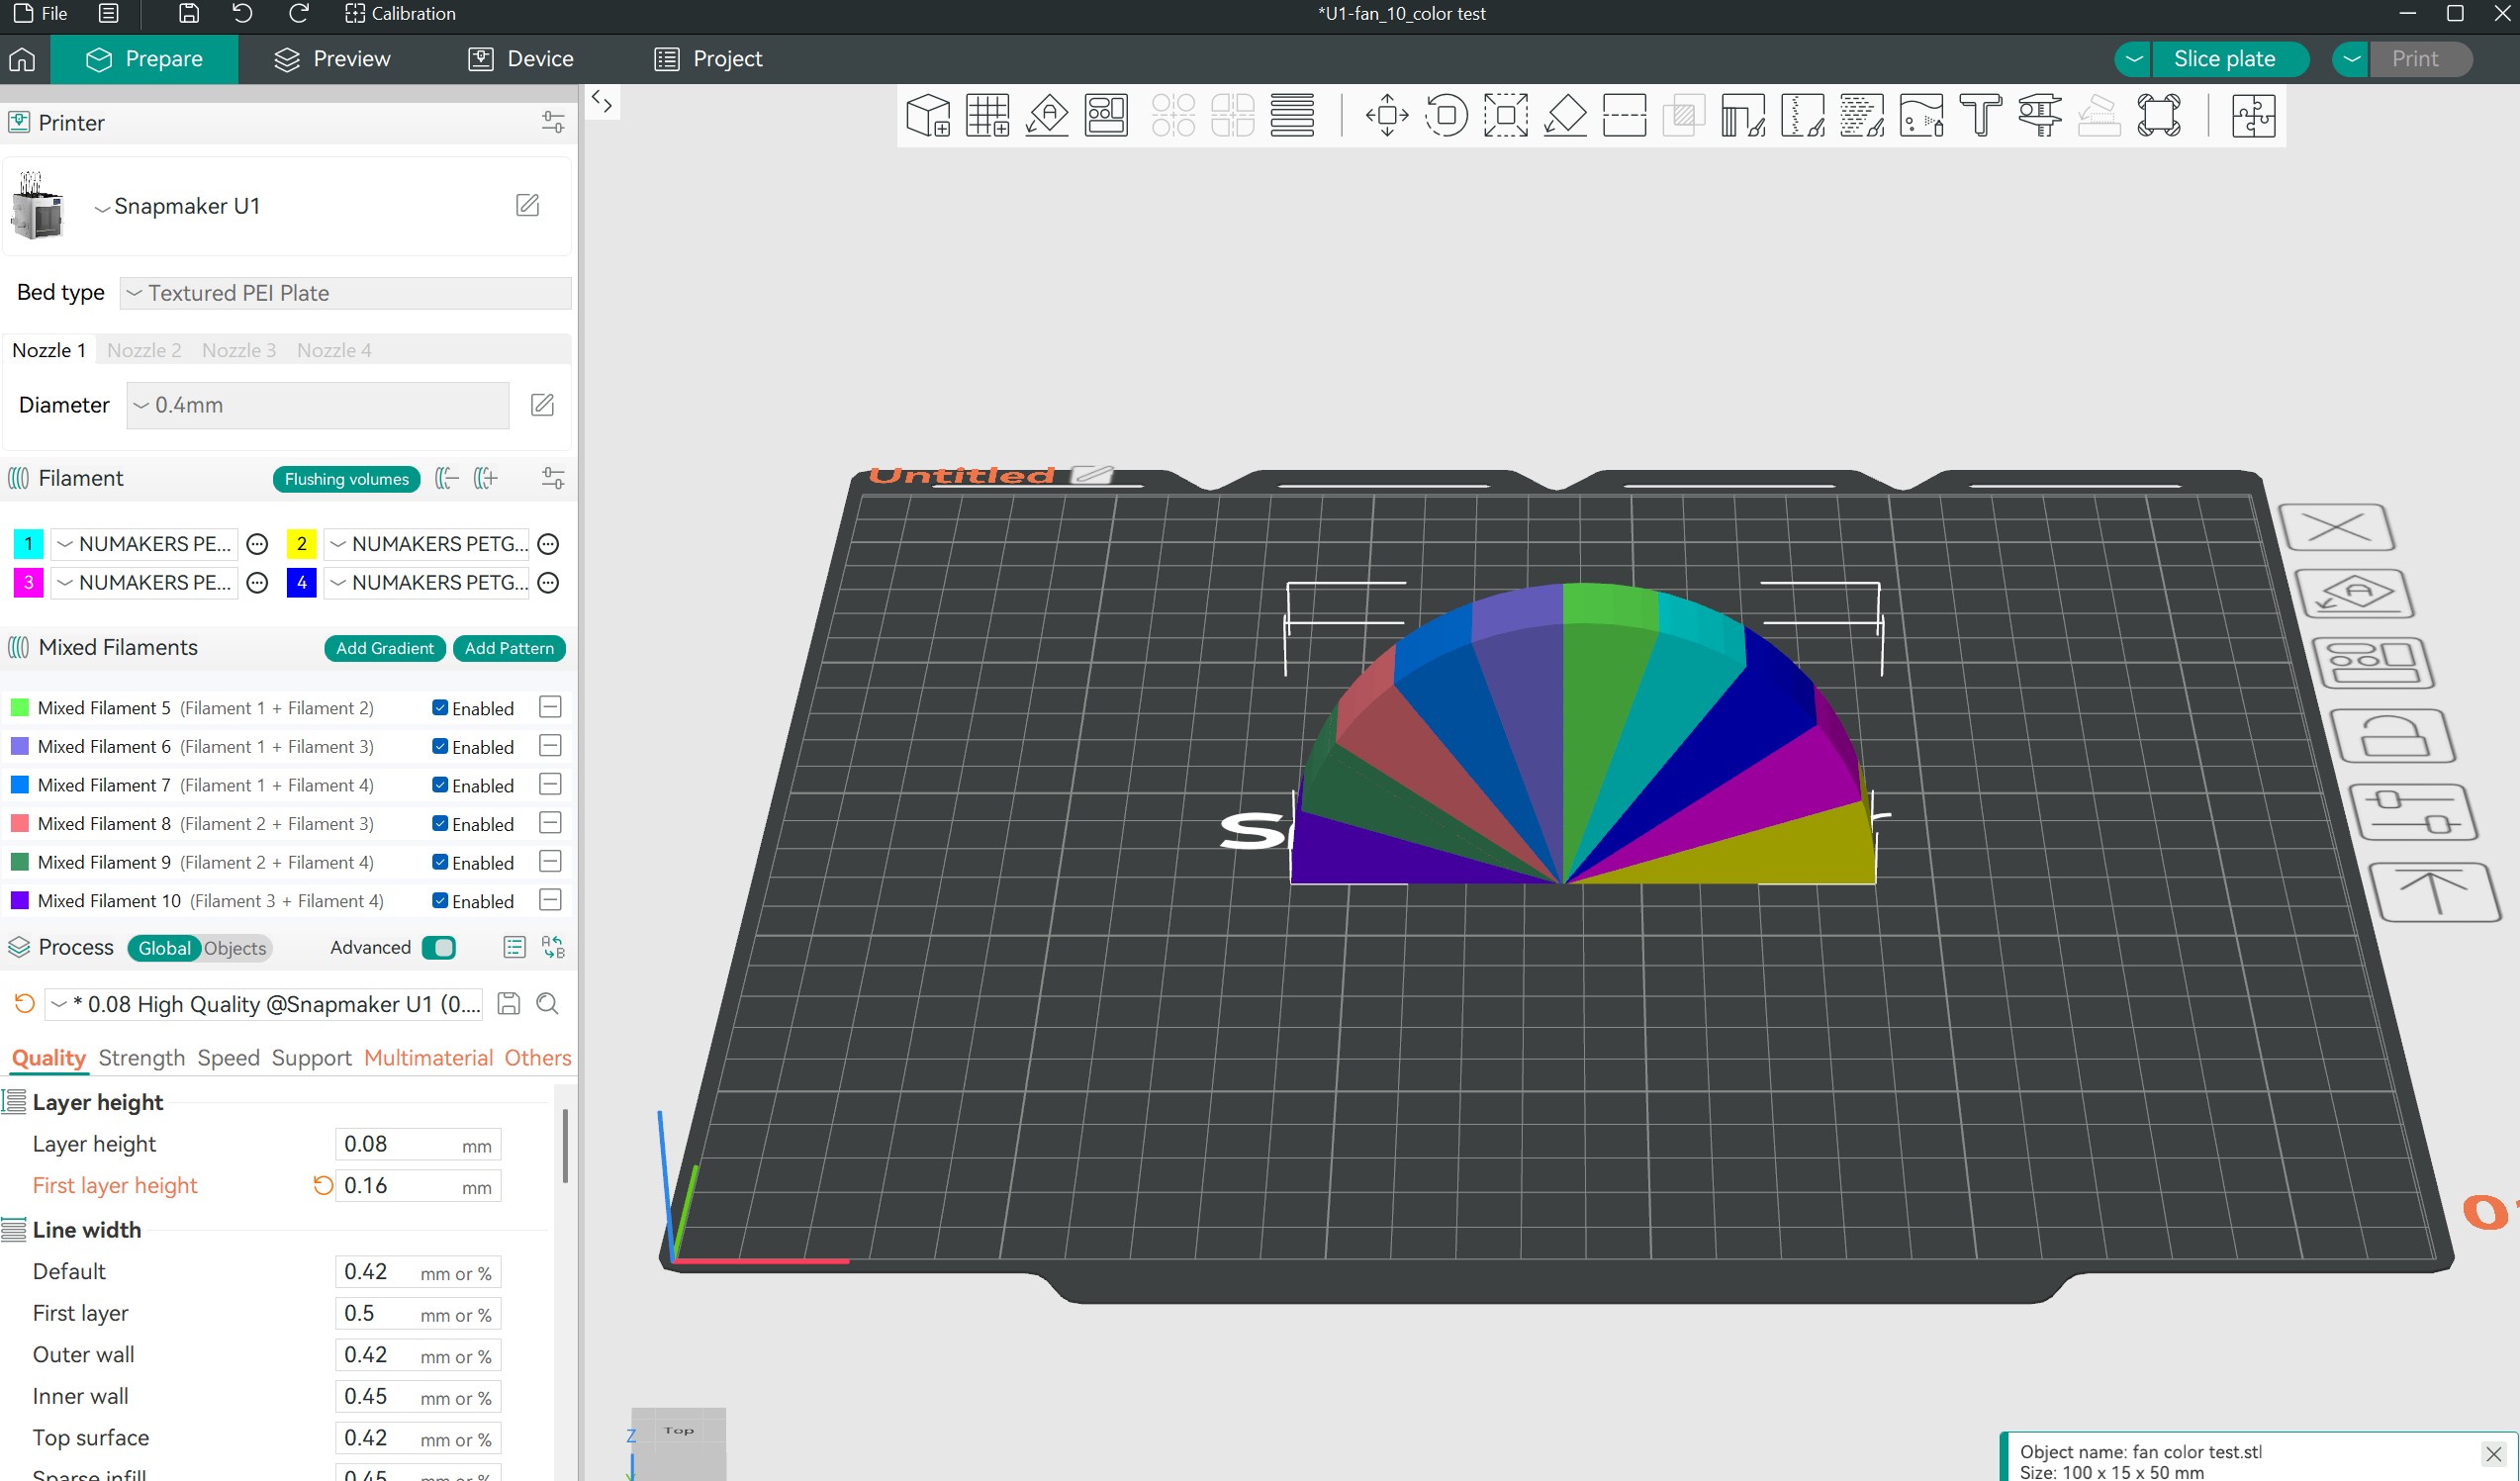Viewport: 2520px width, 1481px height.
Task: Switch to the Preview tab
Action: (332, 59)
